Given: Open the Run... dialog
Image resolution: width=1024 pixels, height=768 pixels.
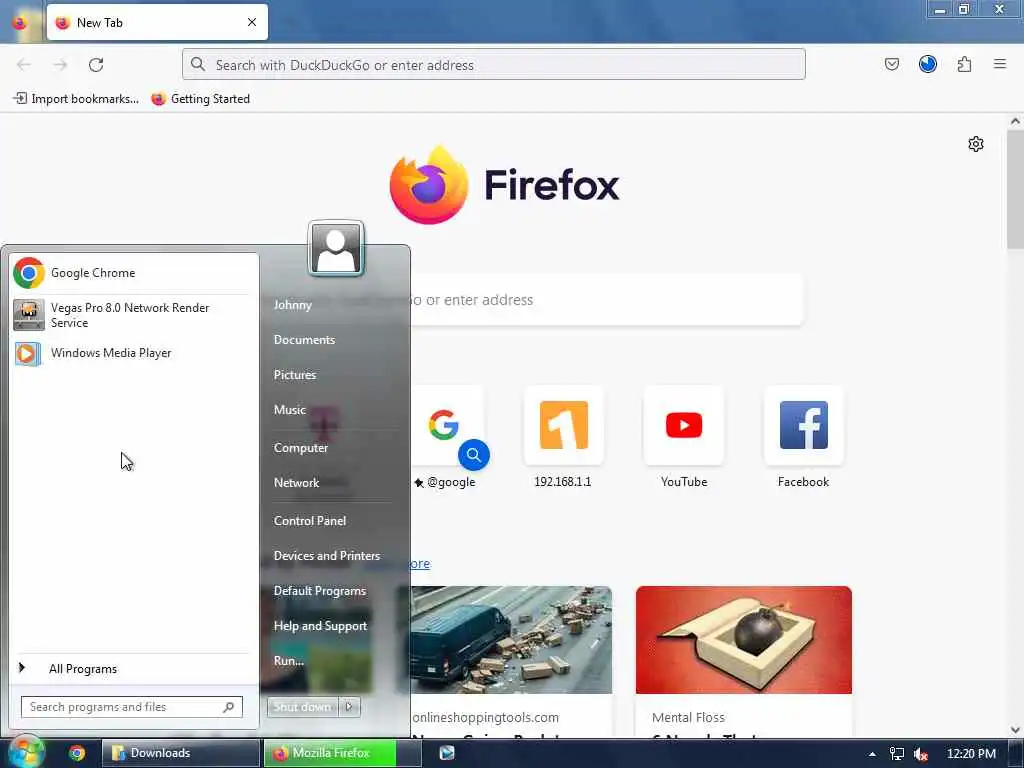Looking at the screenshot, I should pyautogui.click(x=289, y=661).
